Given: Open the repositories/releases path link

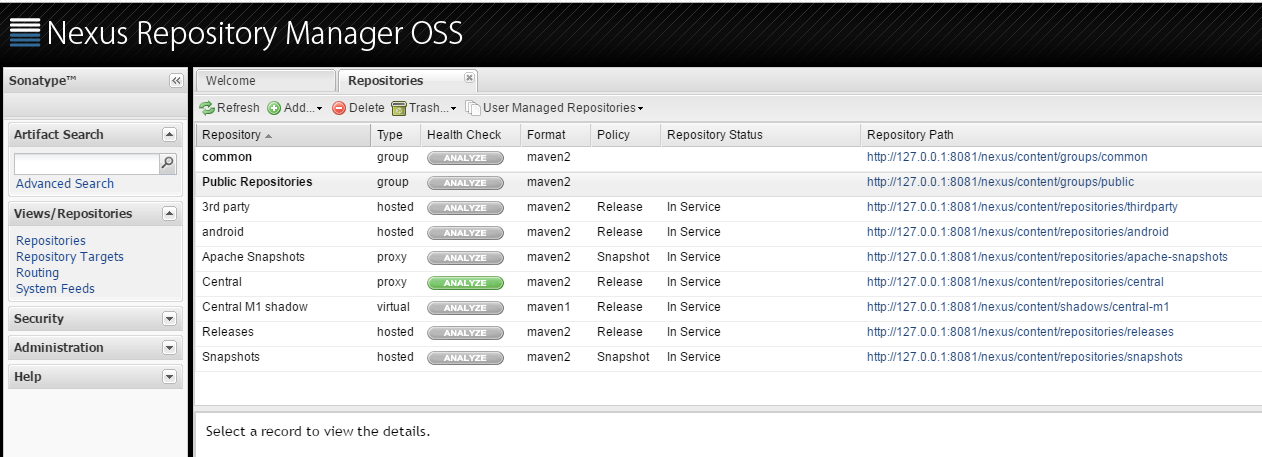Looking at the screenshot, I should click(x=1020, y=332).
